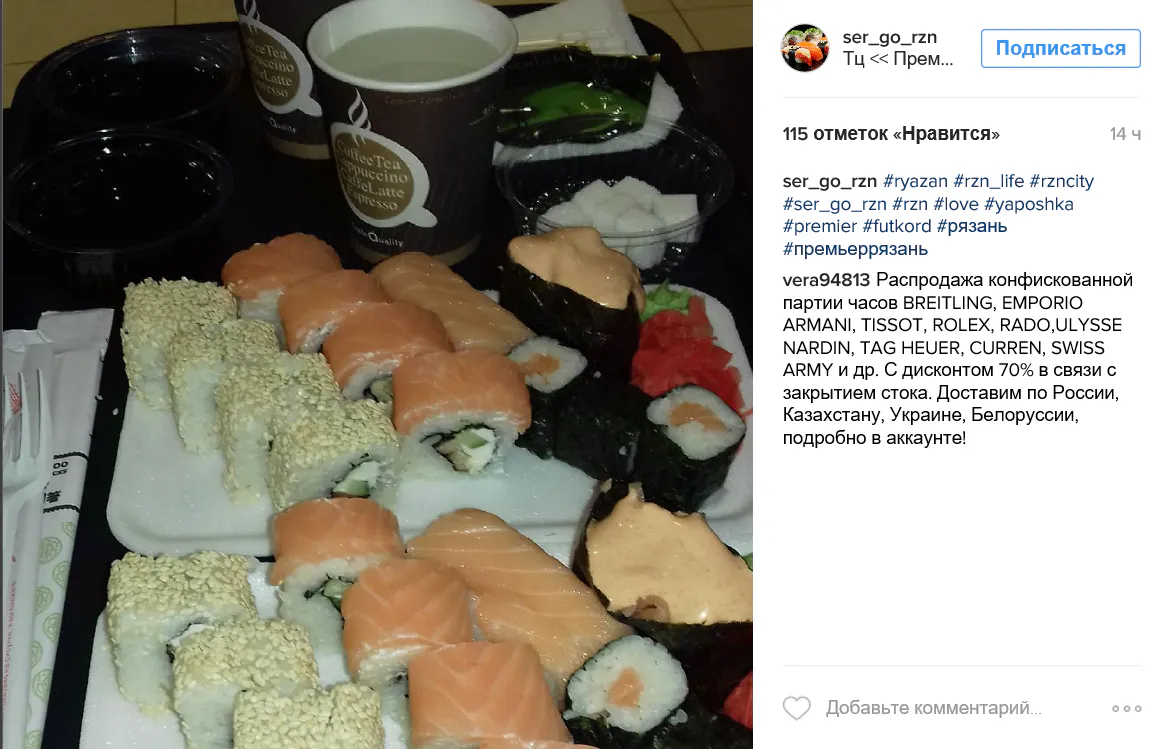Screen dimensions: 1171x749
Task: Open the Тц << Прем... location link
Action: tap(898, 58)
